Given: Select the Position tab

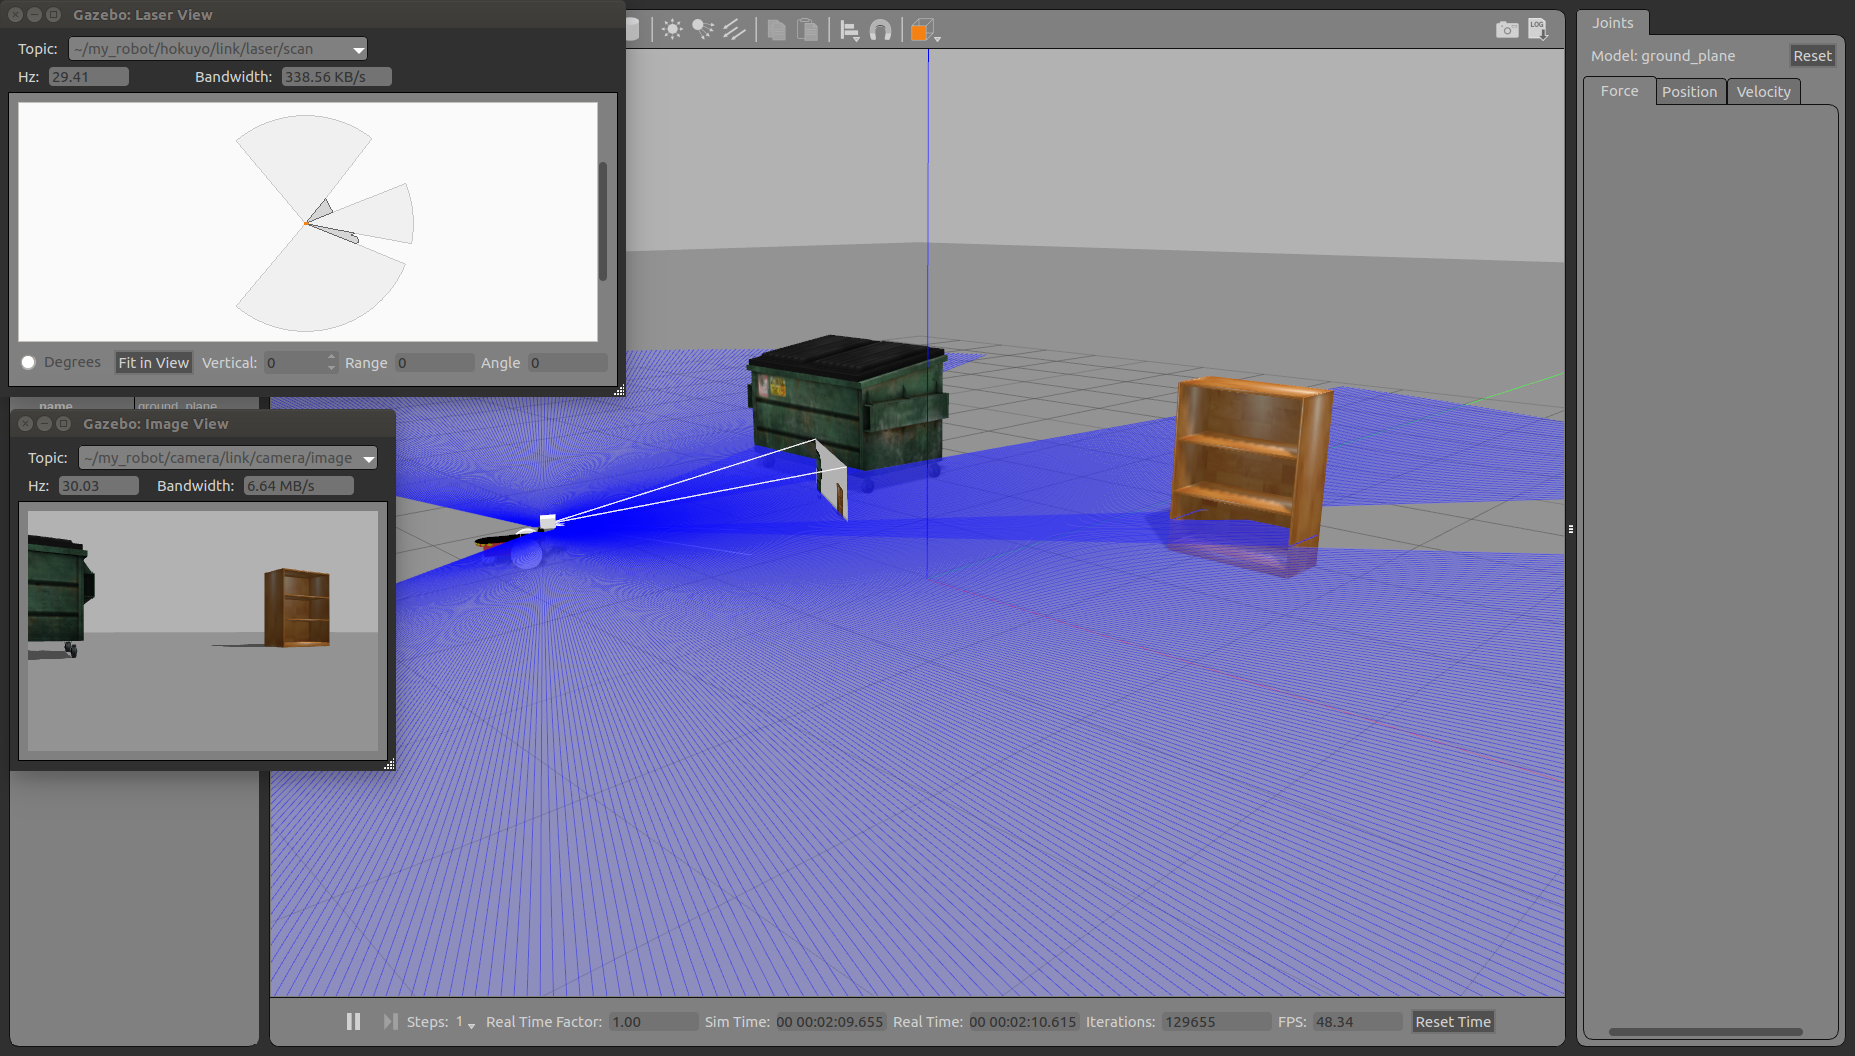Looking at the screenshot, I should click(1690, 91).
